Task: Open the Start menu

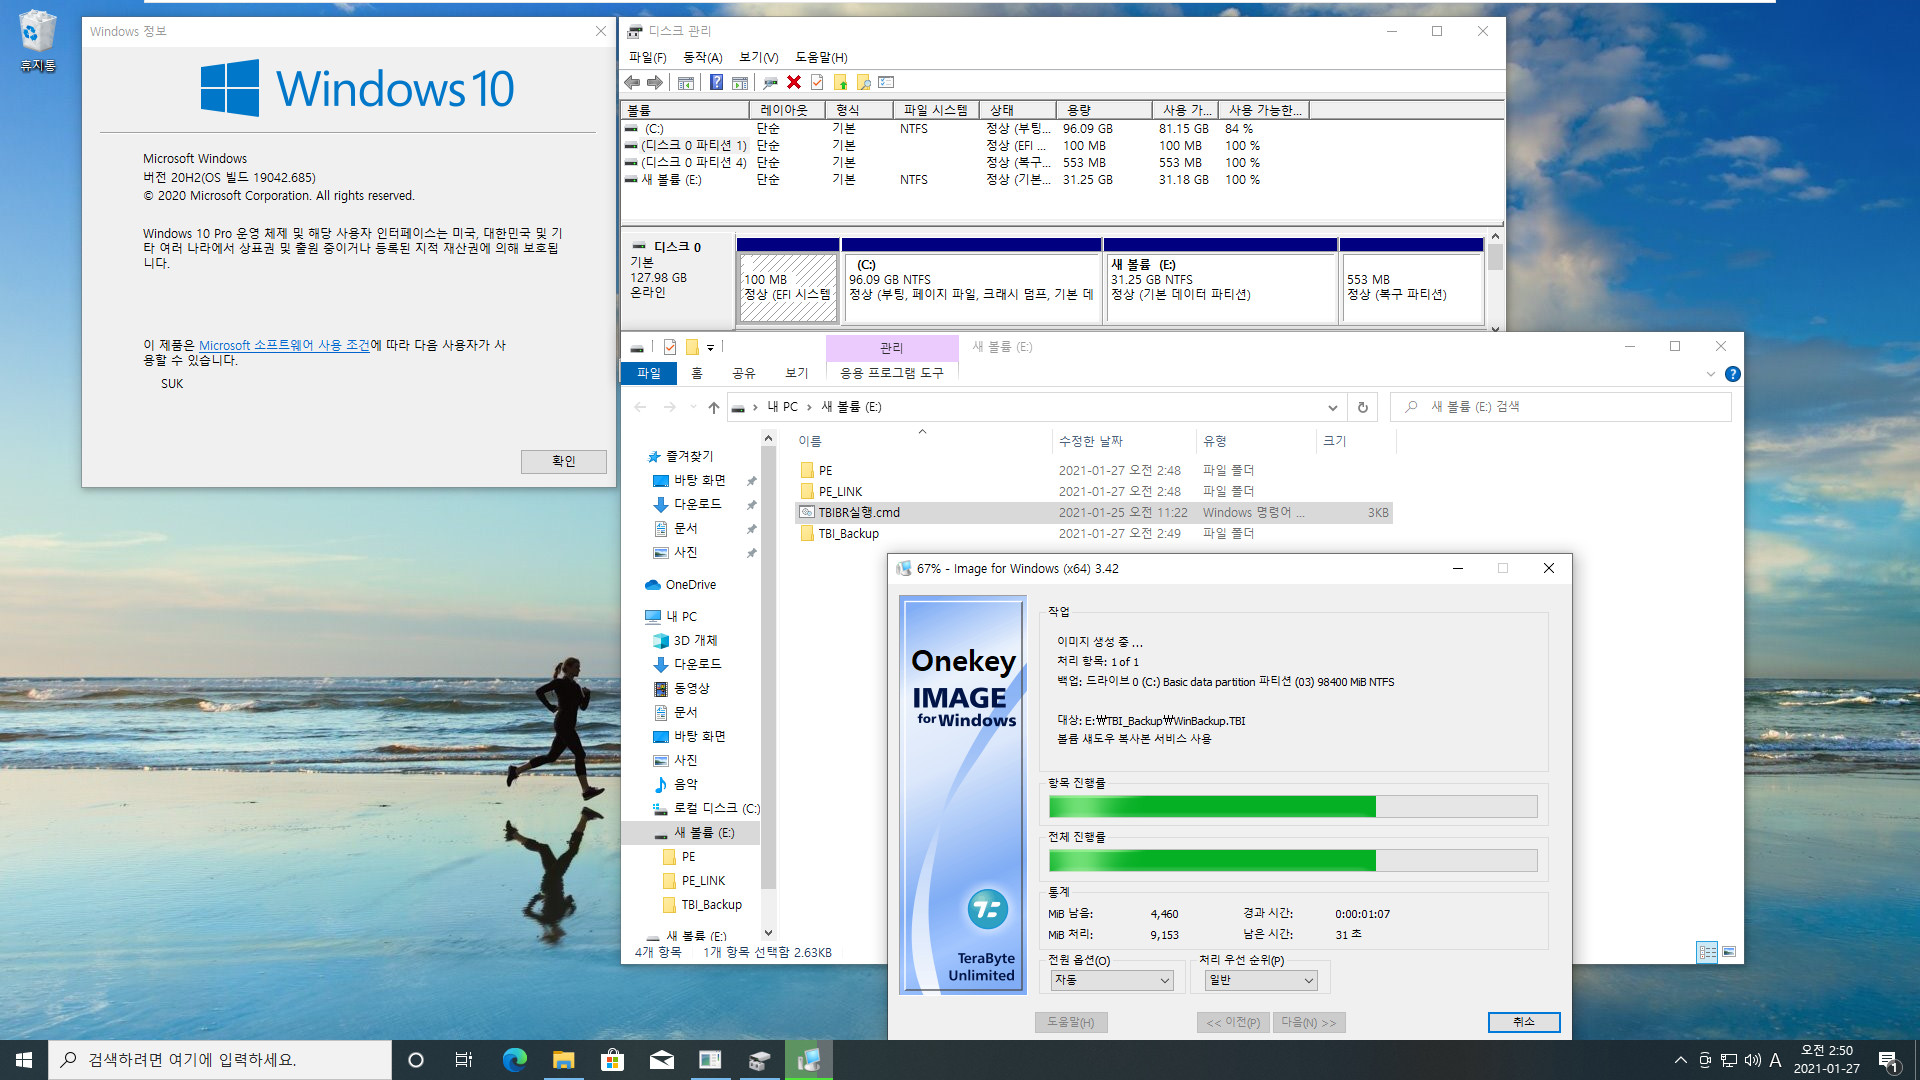Action: (24, 1060)
